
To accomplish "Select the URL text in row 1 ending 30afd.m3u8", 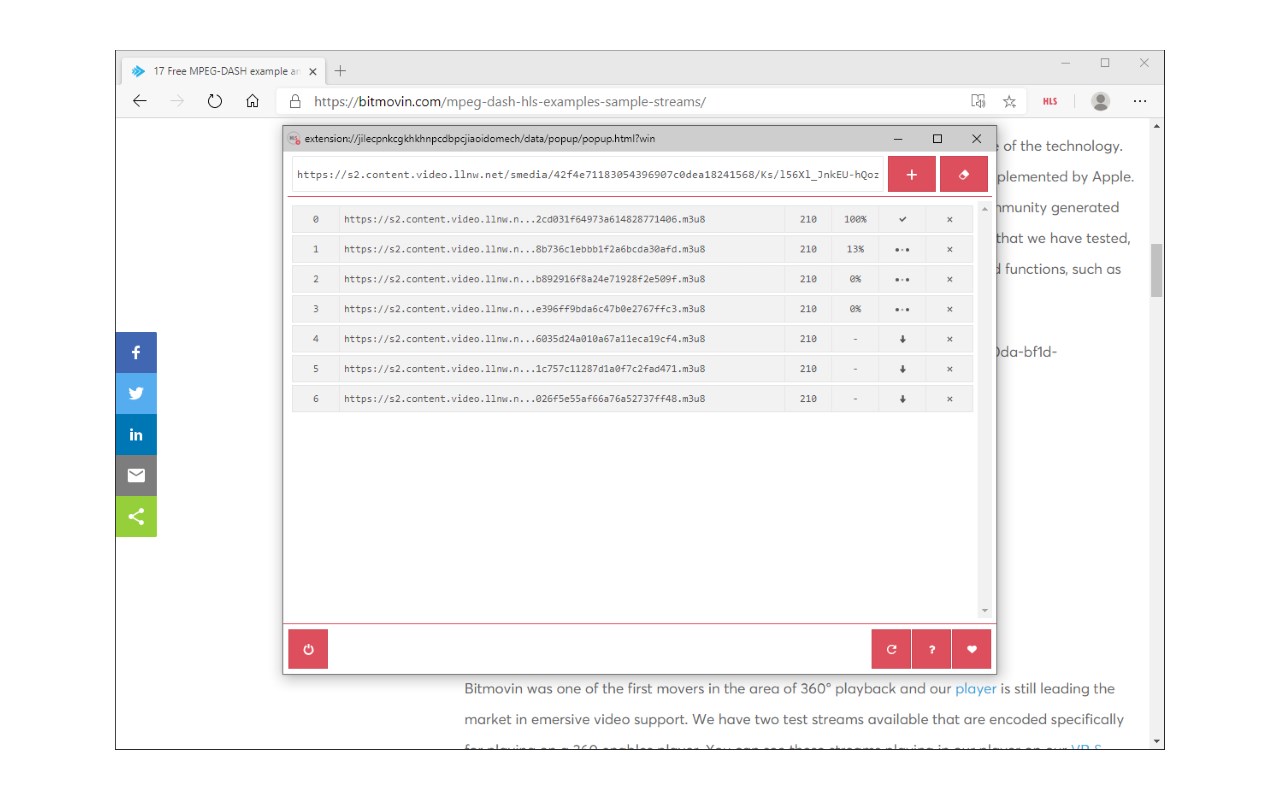I will [x=524, y=249].
